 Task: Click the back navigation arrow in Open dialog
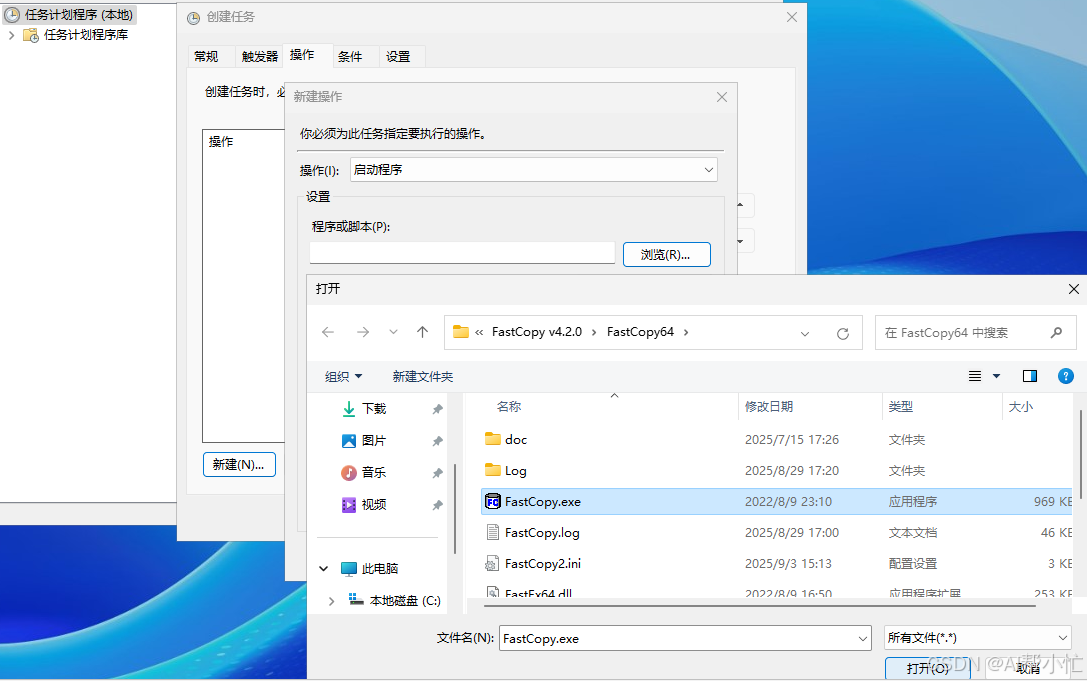328,332
